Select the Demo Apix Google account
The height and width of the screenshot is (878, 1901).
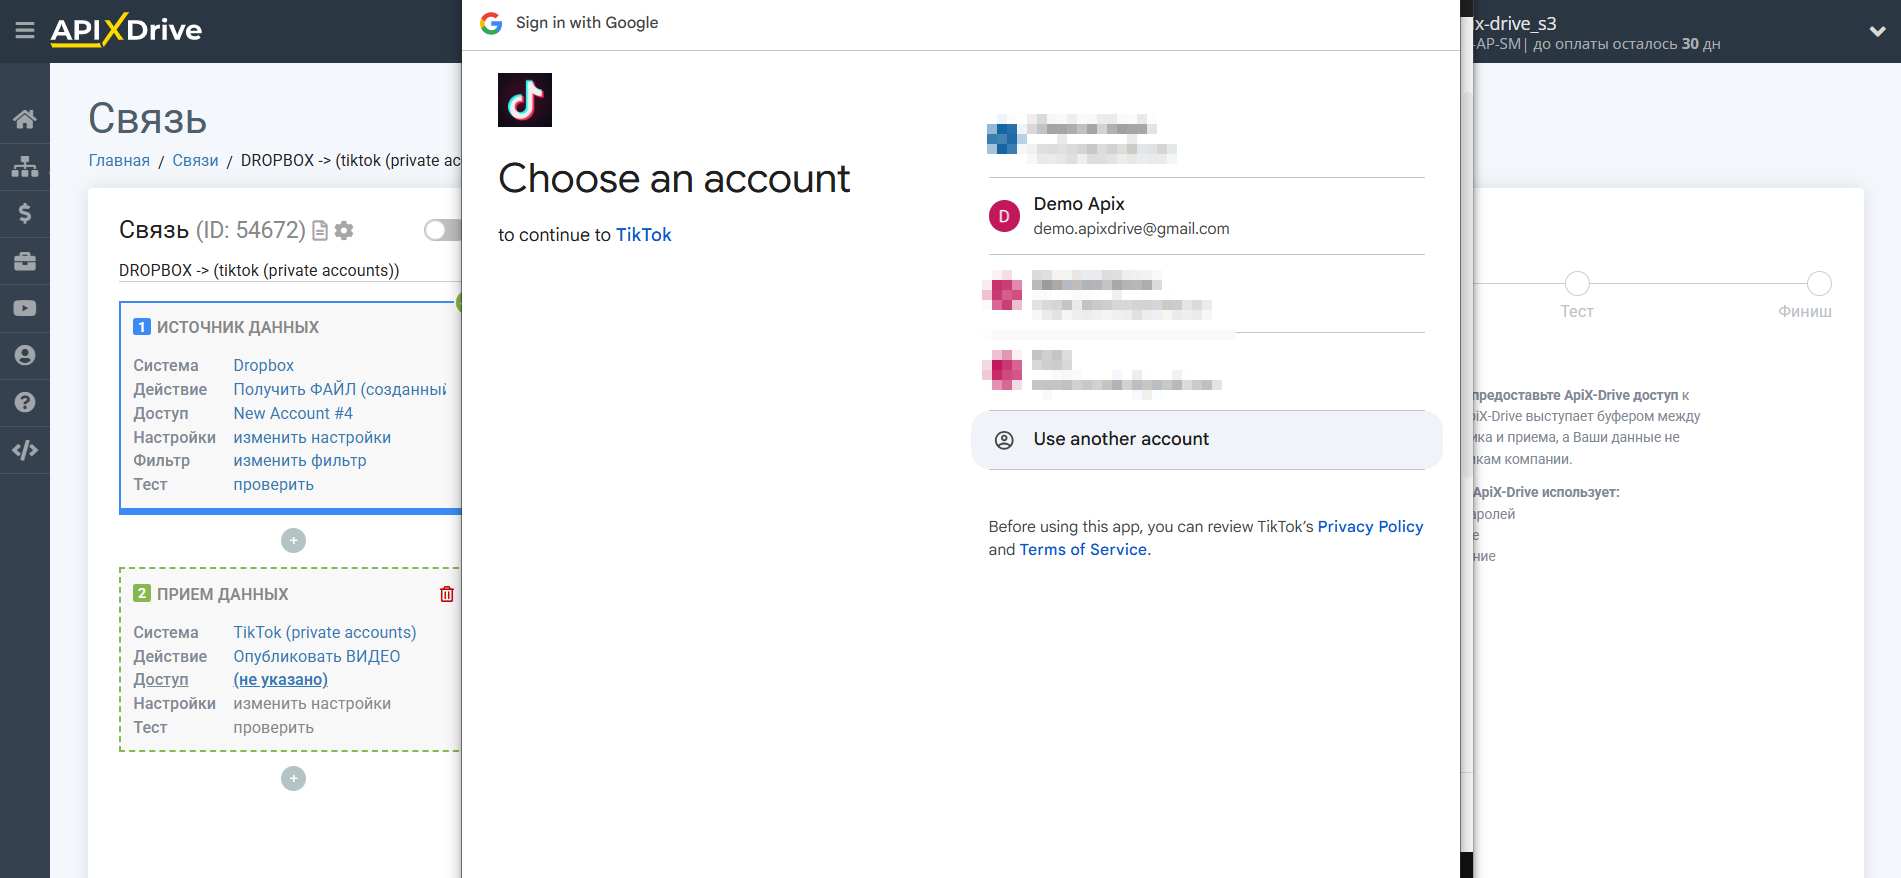[1206, 216]
